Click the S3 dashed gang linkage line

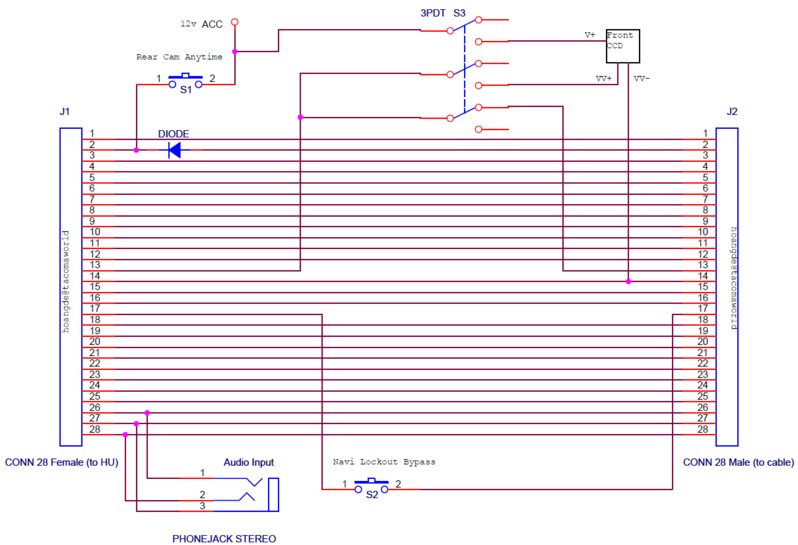[465, 69]
